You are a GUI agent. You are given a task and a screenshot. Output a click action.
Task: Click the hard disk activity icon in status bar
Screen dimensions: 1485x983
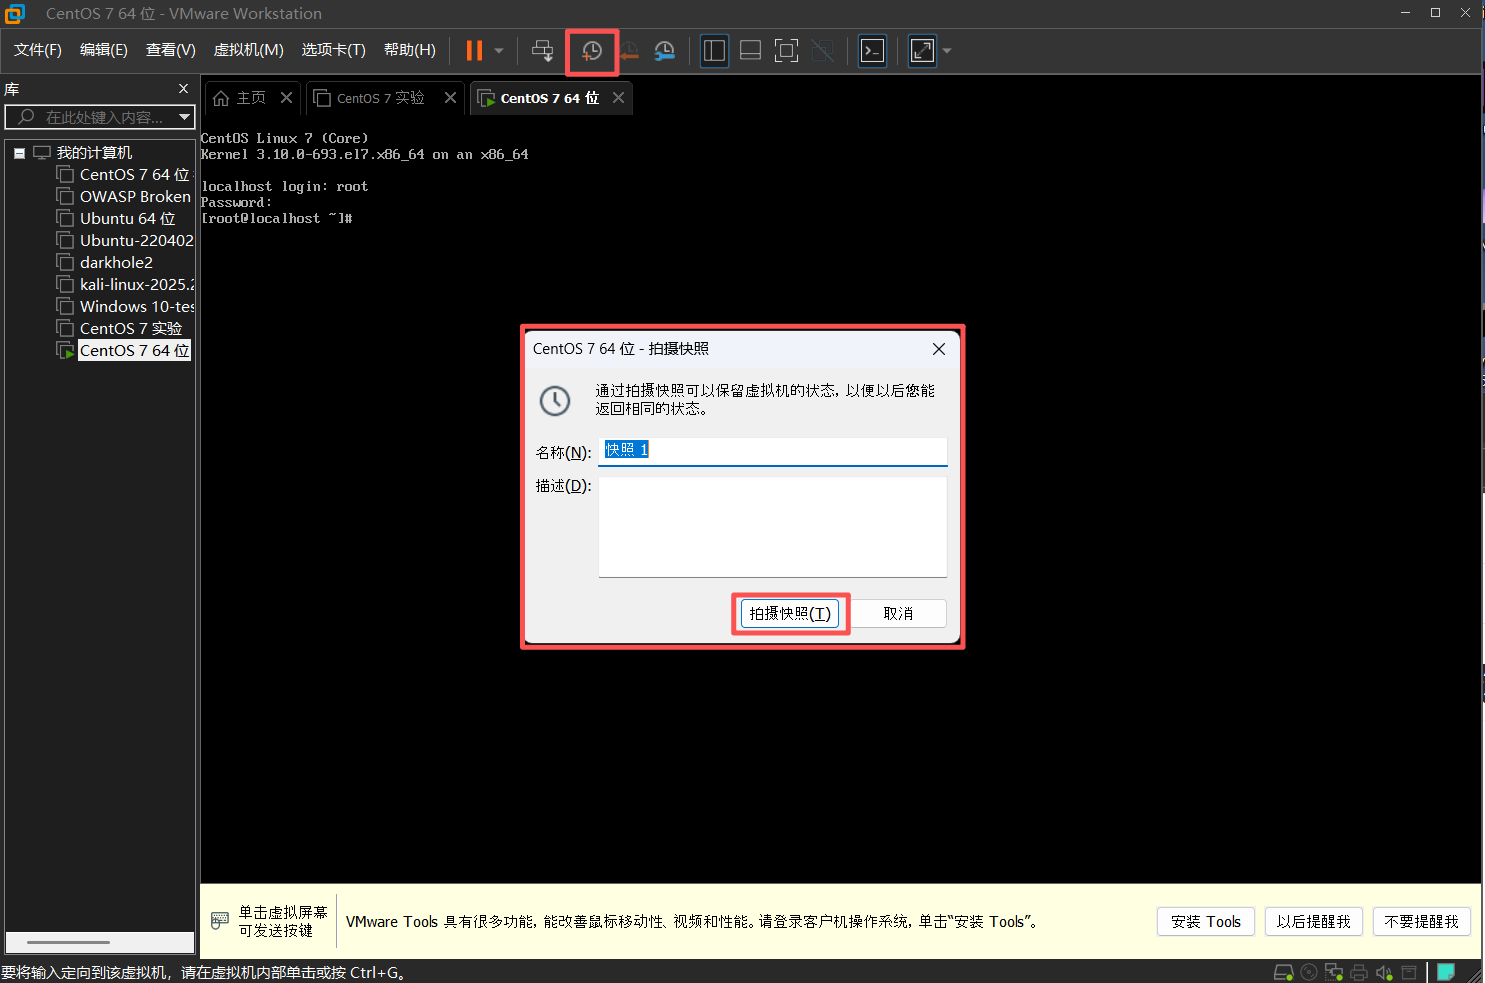click(x=1283, y=971)
